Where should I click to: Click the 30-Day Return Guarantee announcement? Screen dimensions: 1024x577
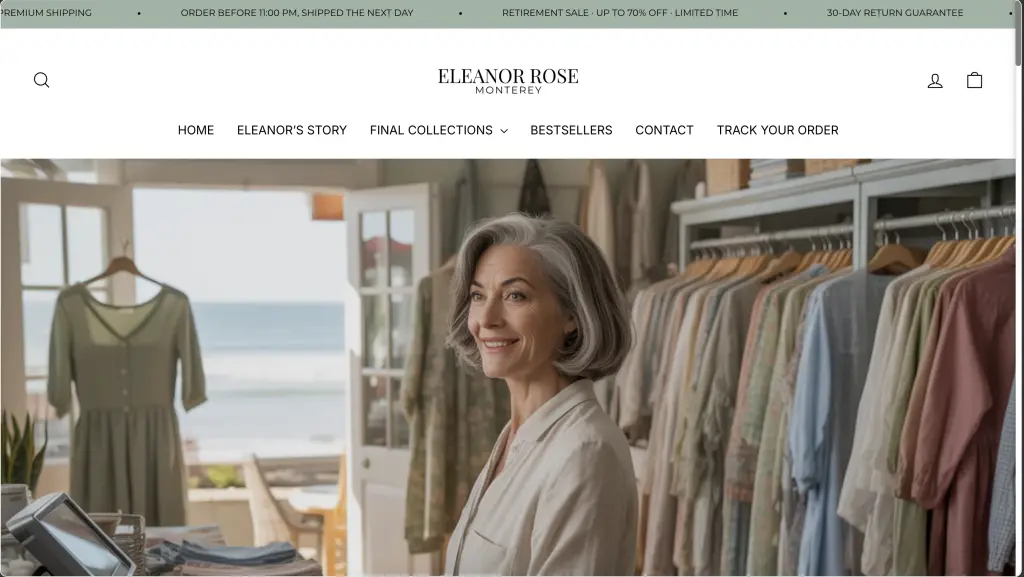tap(895, 12)
